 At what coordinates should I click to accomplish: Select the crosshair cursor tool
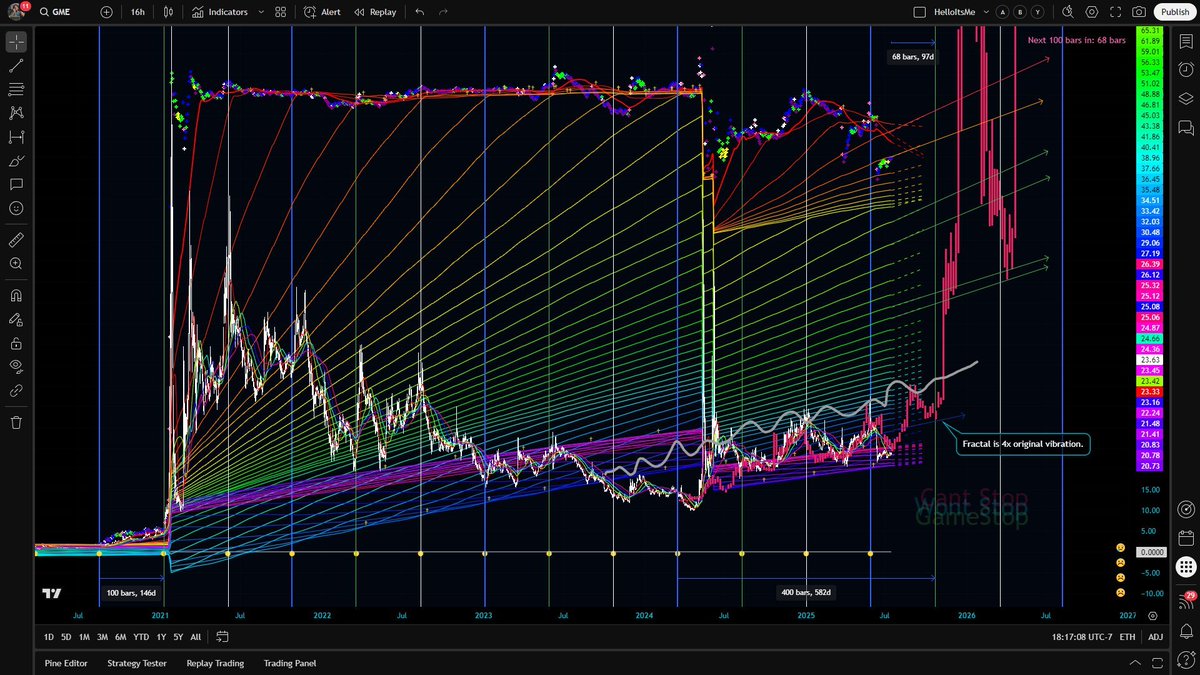coord(16,42)
